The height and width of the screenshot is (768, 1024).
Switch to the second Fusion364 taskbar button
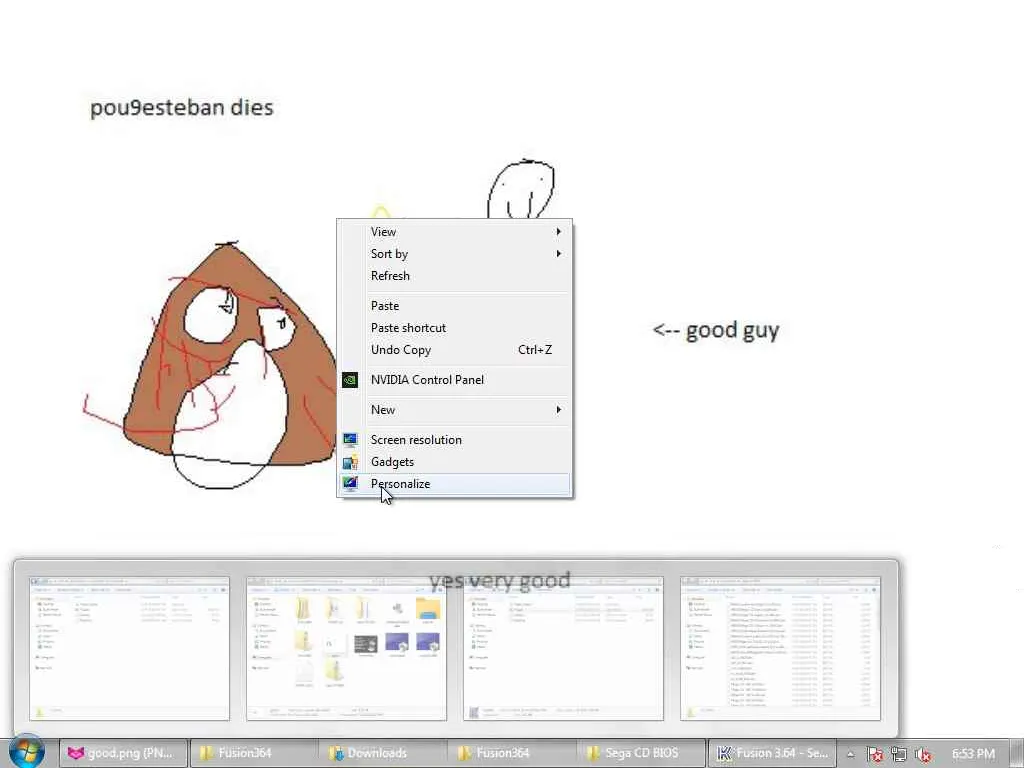pyautogui.click(x=512, y=753)
